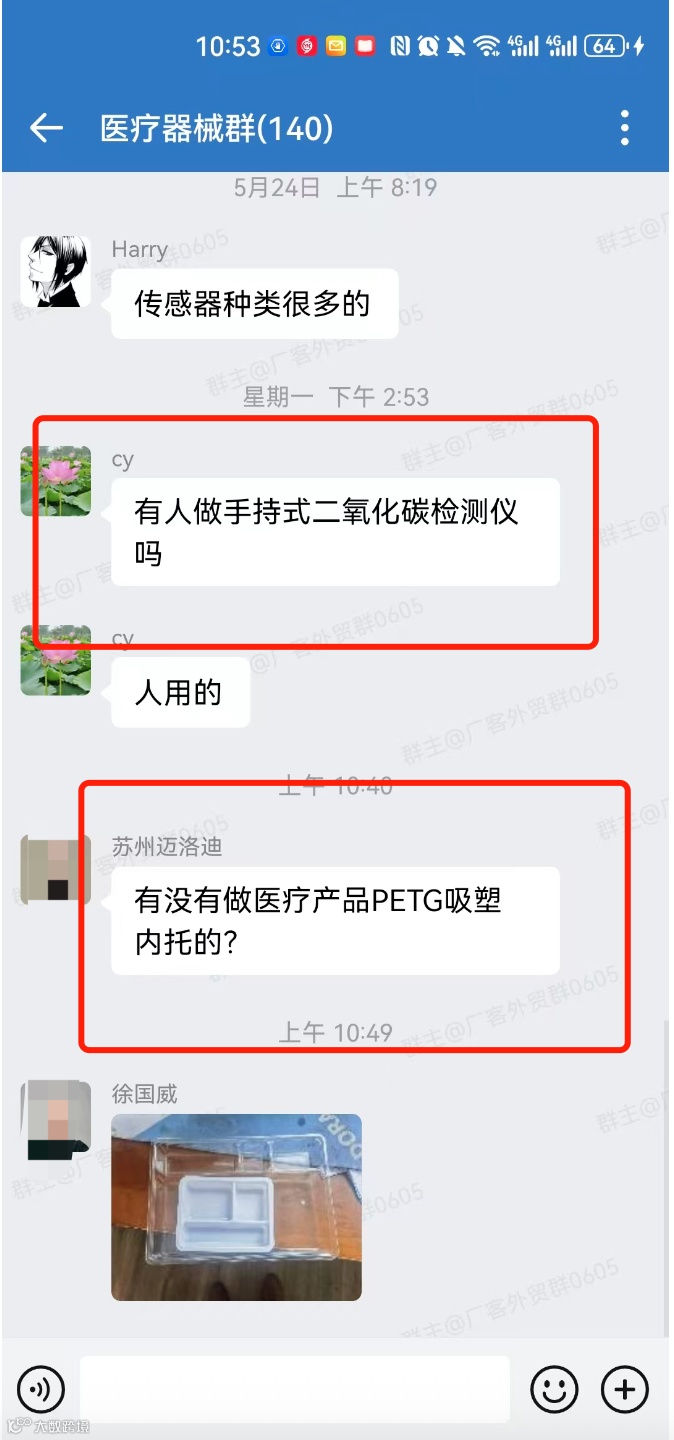Image resolution: width=674 pixels, height=1440 pixels.
Task: Open cy's lotus flower avatar on first message
Action: (56, 481)
